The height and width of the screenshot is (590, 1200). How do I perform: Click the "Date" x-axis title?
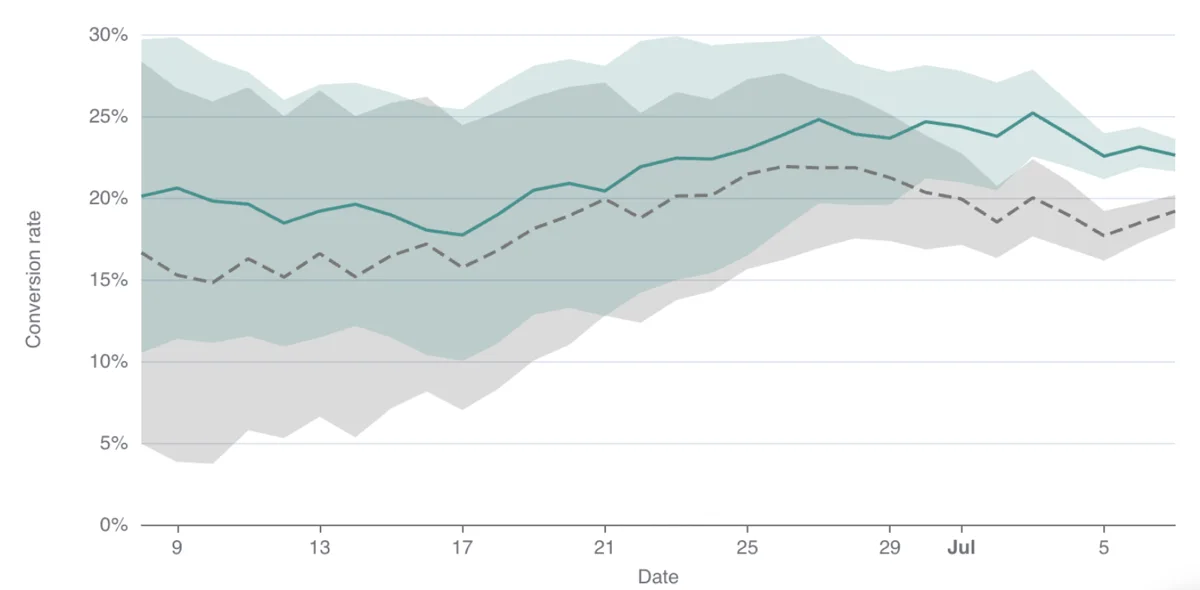click(658, 577)
